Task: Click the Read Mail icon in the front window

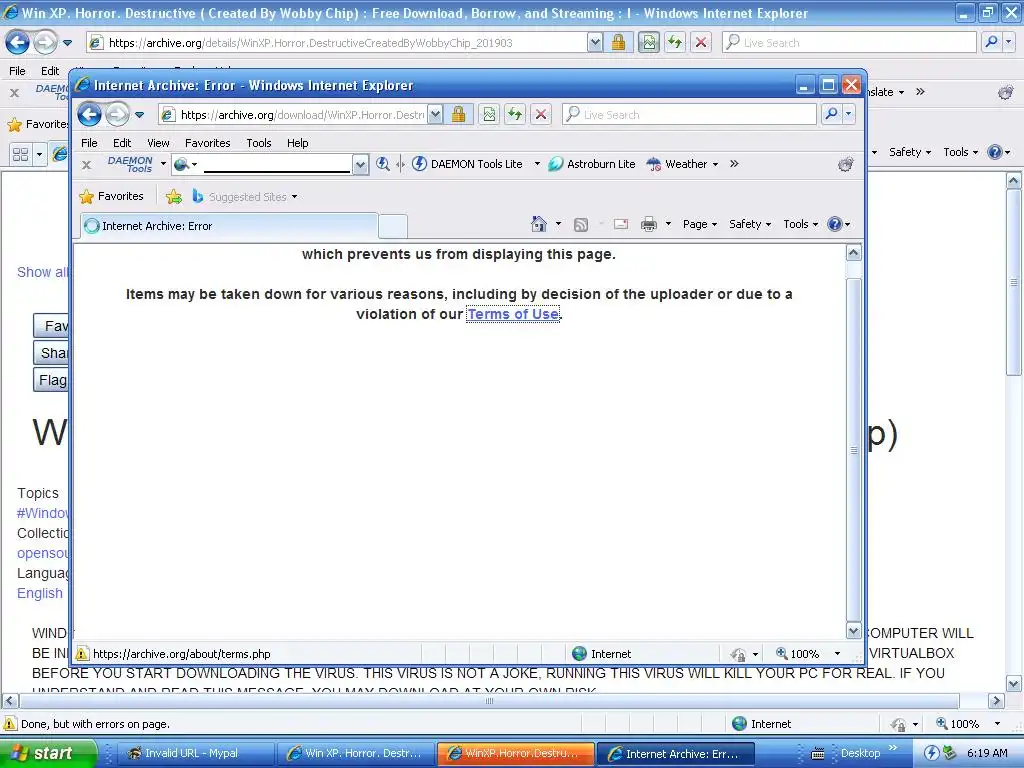Action: click(621, 224)
